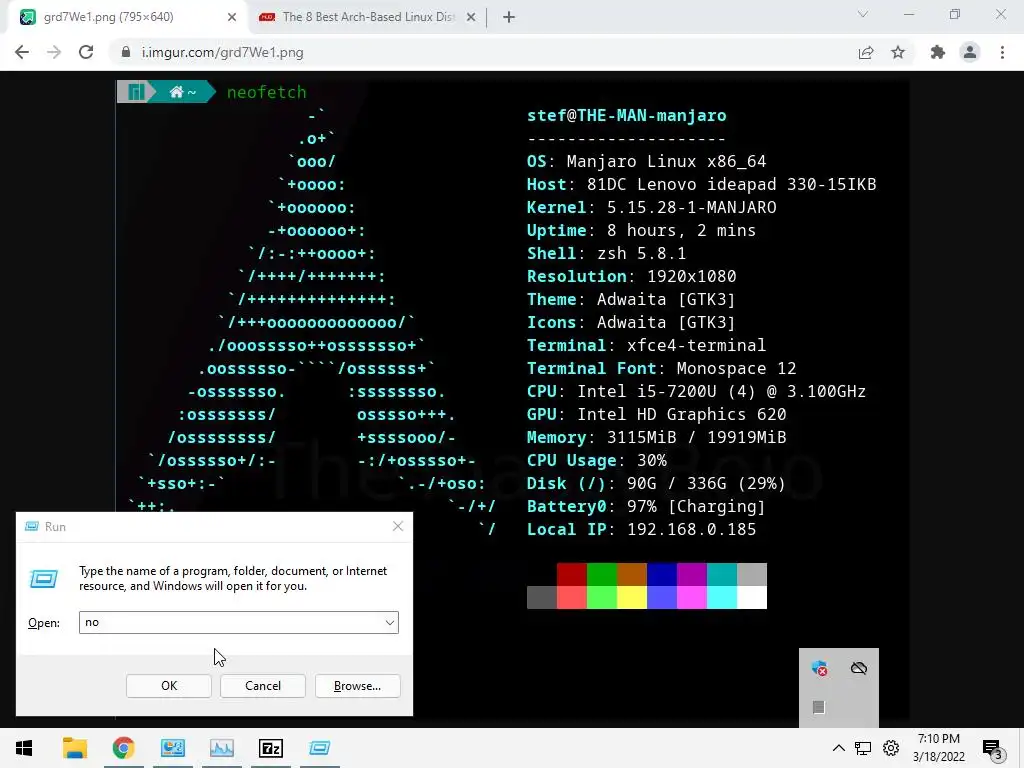Viewport: 1024px width, 768px height.
Task: Click the Memory 3115MiB / 19919MiB line
Action: [656, 438]
